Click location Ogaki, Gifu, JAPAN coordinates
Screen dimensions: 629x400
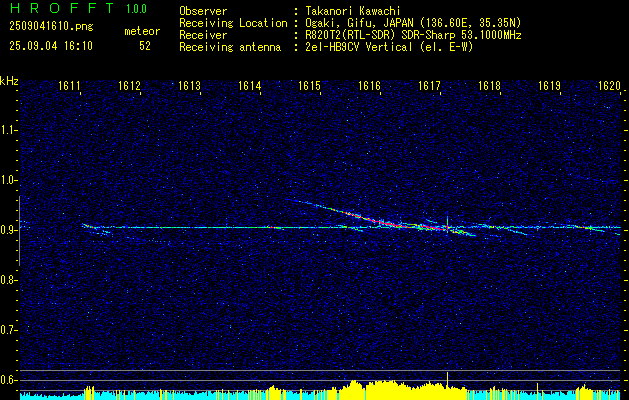click(413, 23)
